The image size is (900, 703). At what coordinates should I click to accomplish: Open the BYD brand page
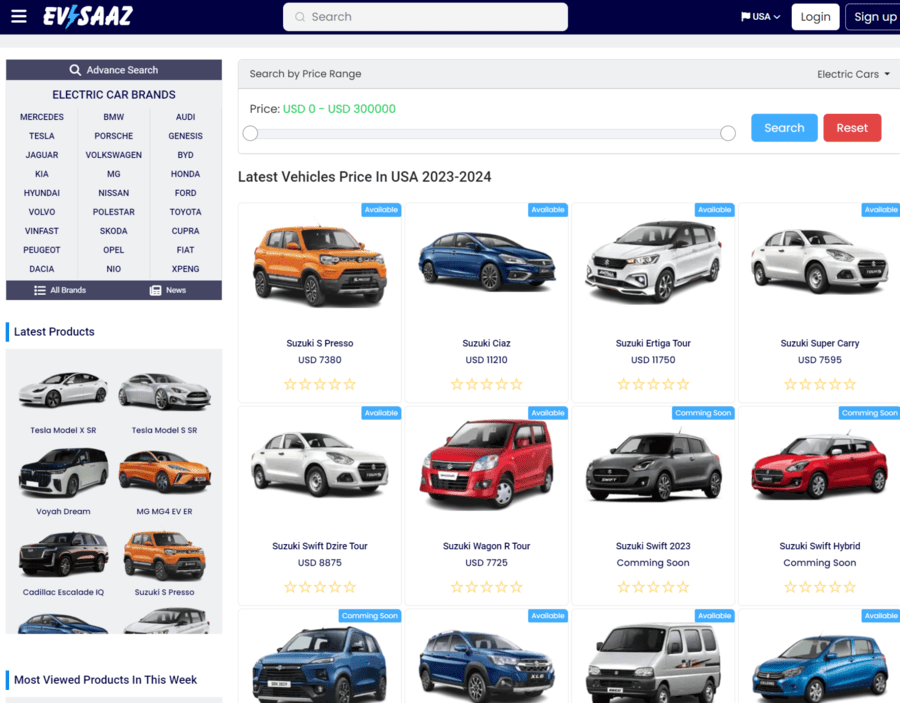[x=185, y=155]
